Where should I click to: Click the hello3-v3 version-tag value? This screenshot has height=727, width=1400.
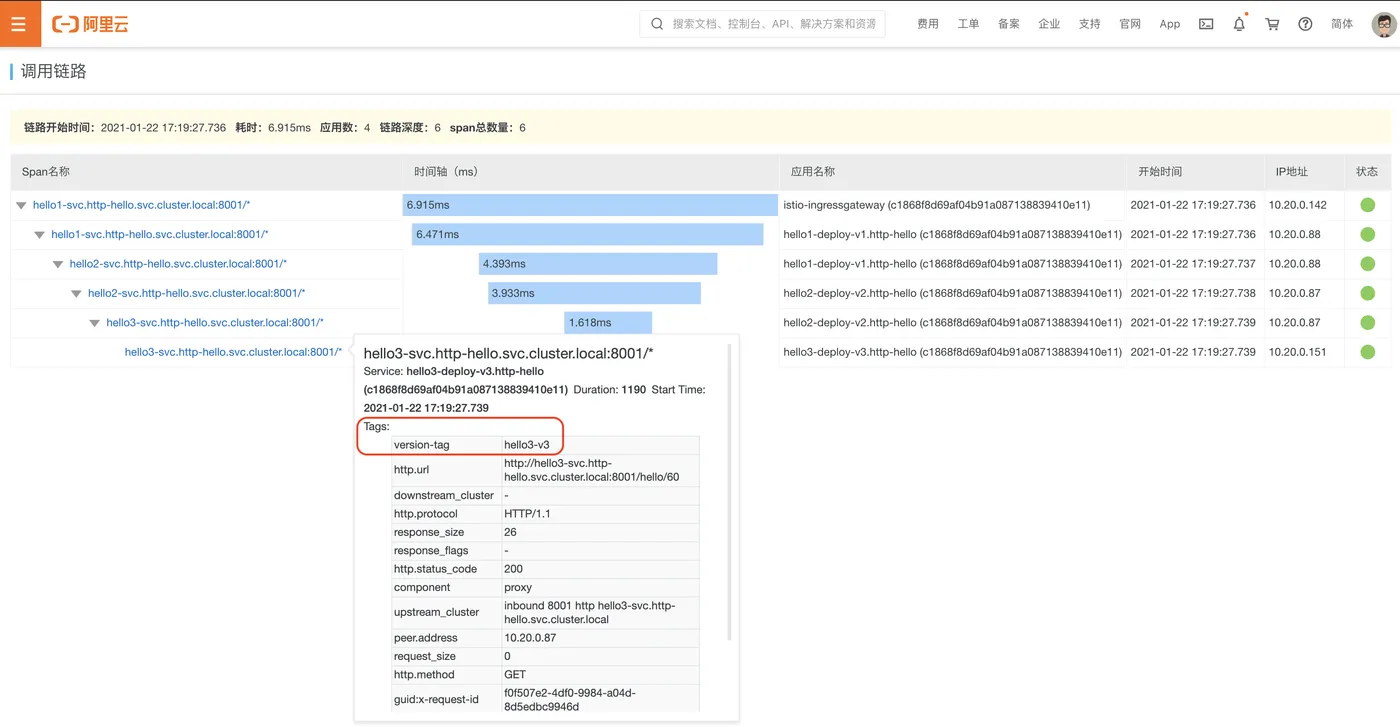527,445
